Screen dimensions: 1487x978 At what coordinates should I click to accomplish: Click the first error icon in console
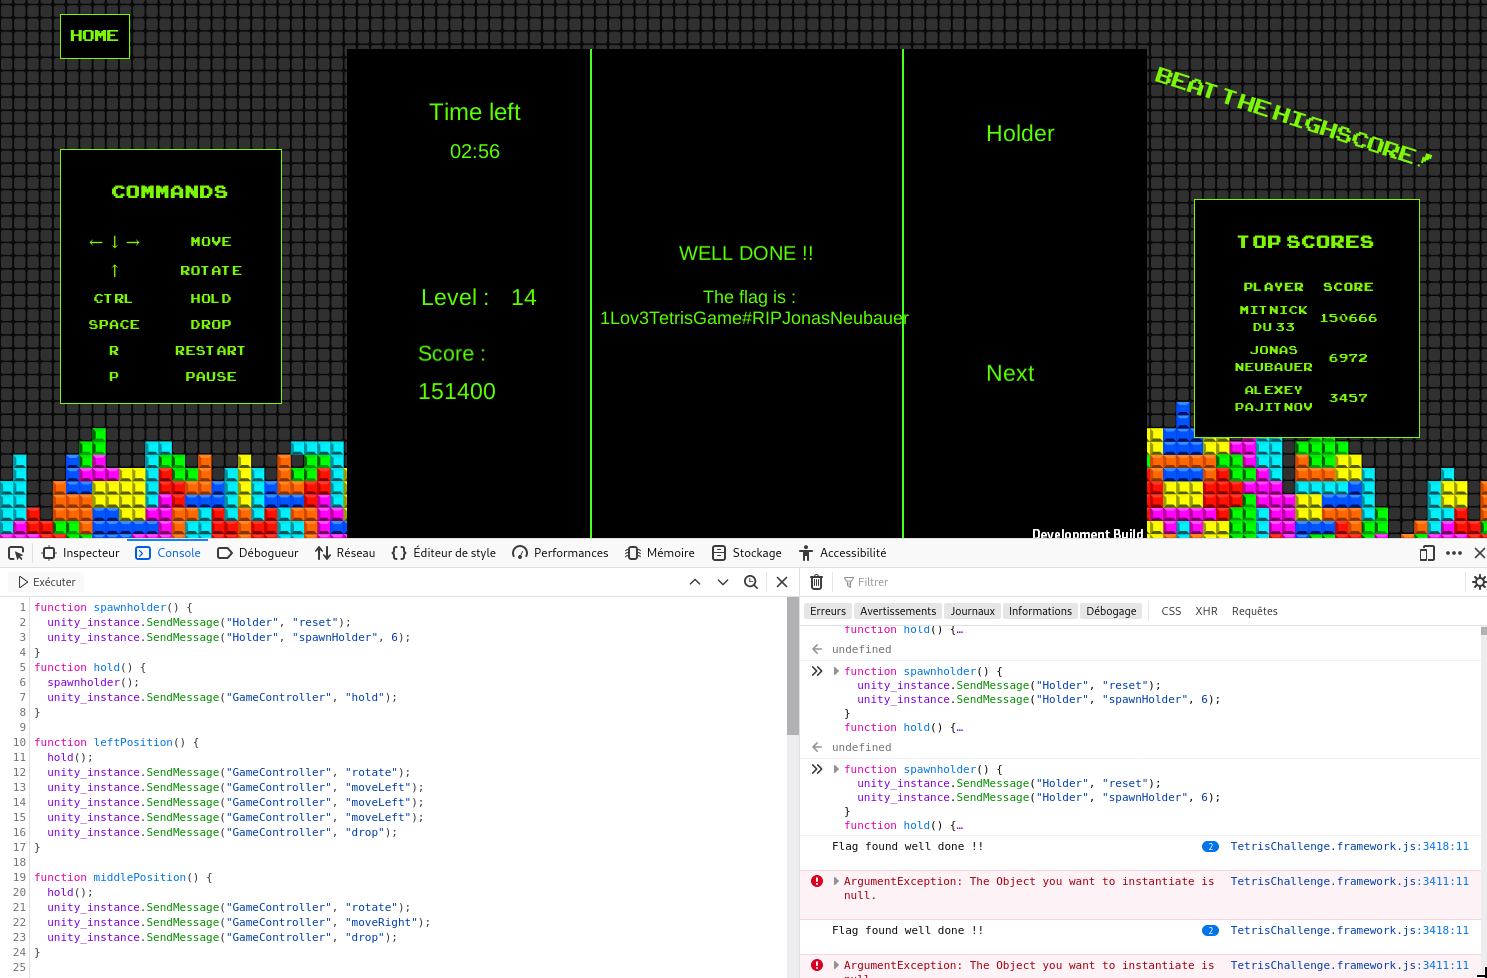click(x=817, y=882)
